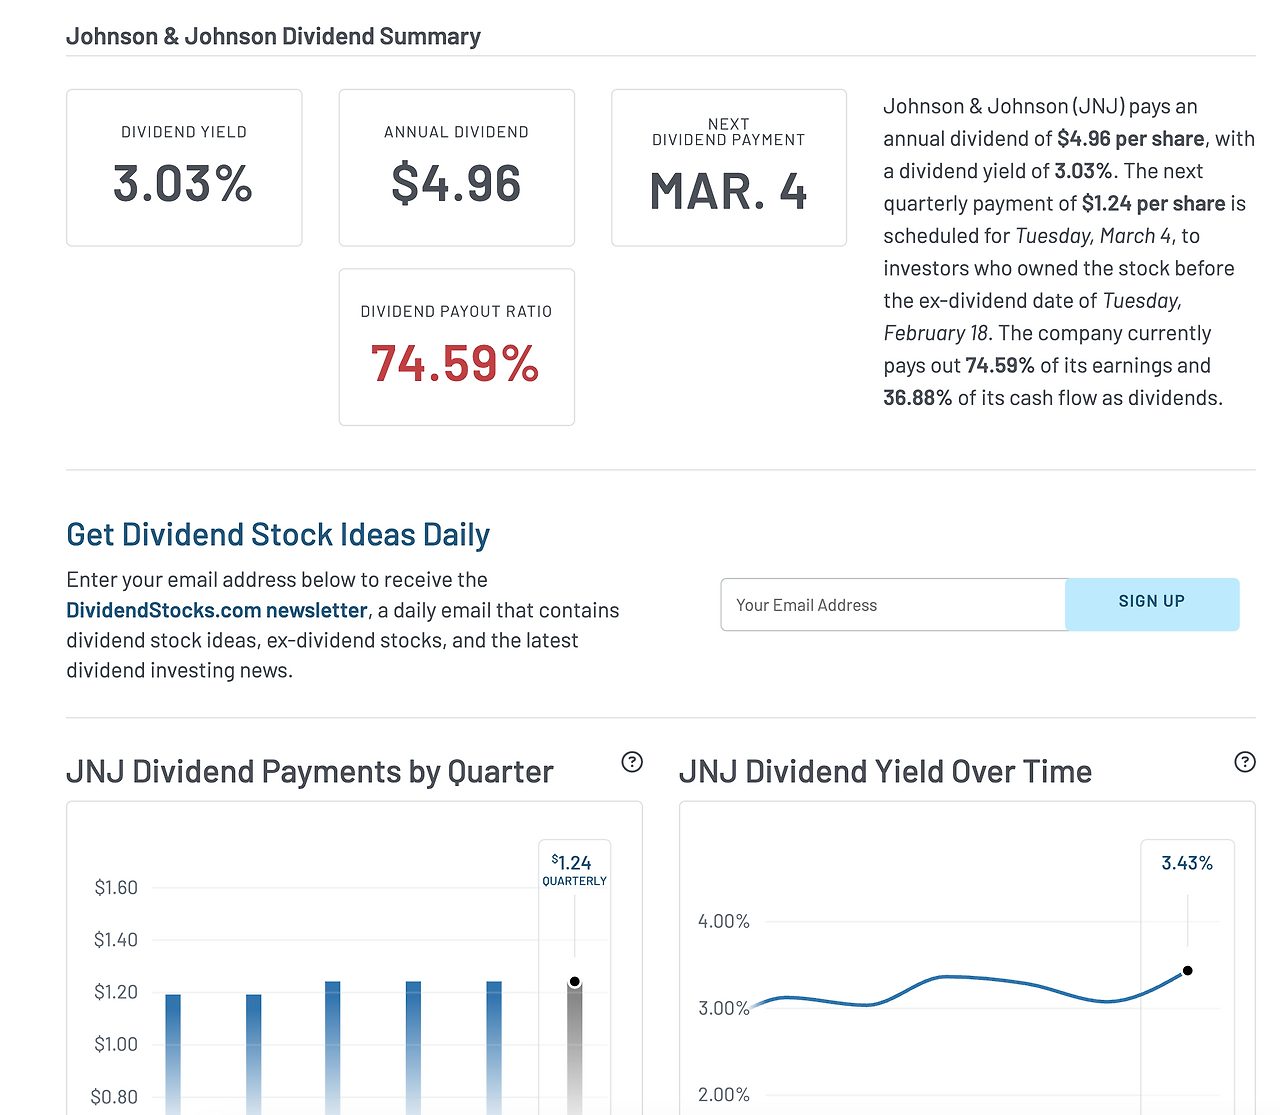Image resolution: width=1280 pixels, height=1115 pixels.
Task: Click the second blue quarterly dividend bar
Action: tap(254, 1054)
